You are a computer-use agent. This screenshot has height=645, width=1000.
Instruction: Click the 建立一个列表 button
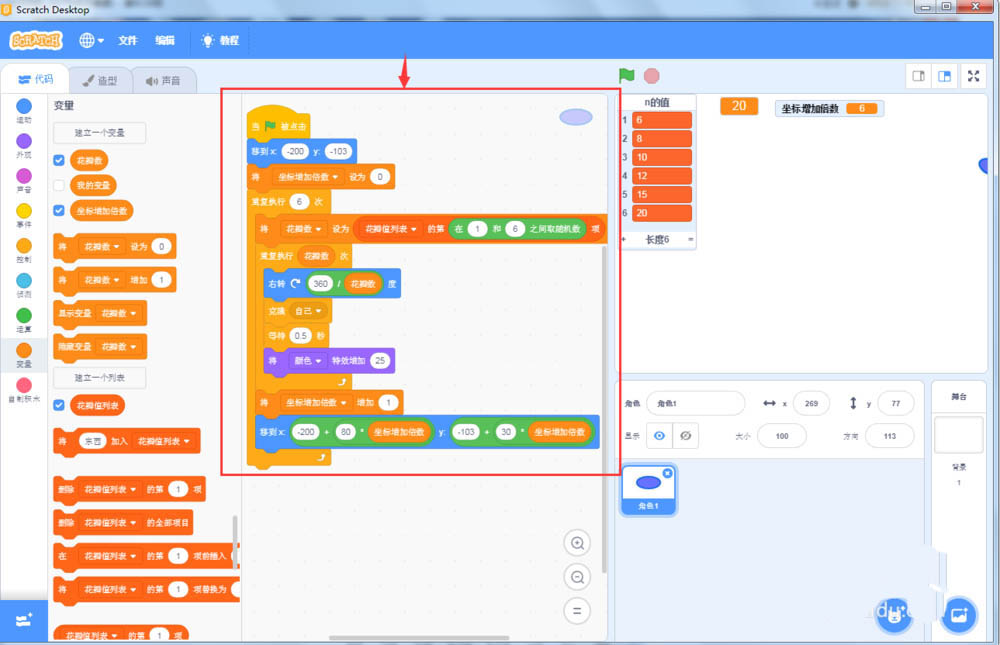99,378
